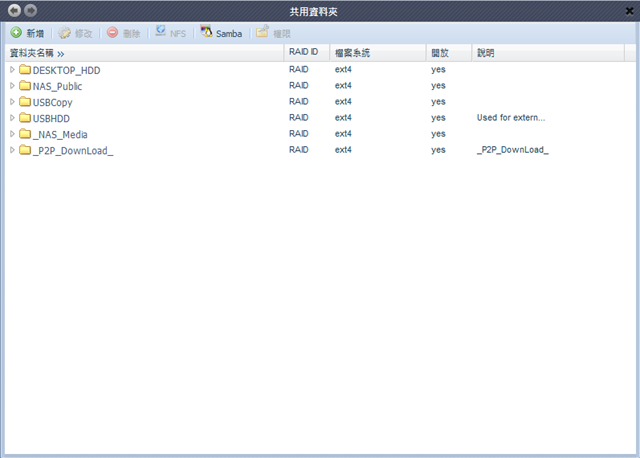The image size is (640, 458).
Task: Click the _P2P_DownLoad_ description cell
Action: pyautogui.click(x=513, y=150)
